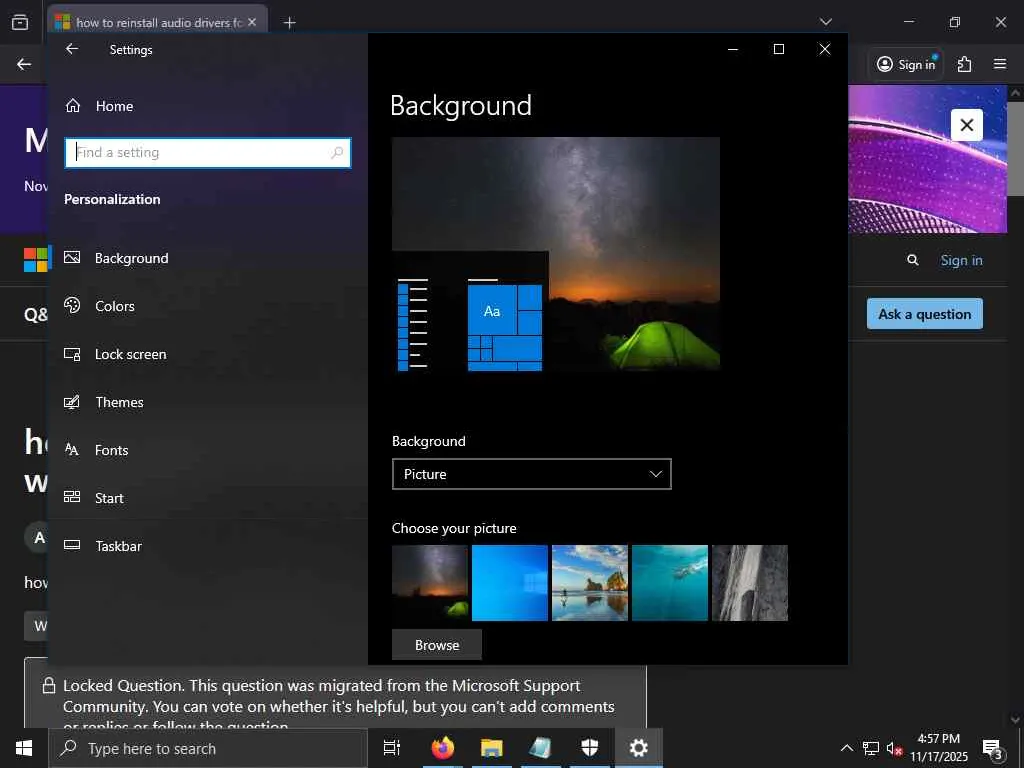Open Firefox from the taskbar
The height and width of the screenshot is (768, 1024).
pyautogui.click(x=443, y=748)
